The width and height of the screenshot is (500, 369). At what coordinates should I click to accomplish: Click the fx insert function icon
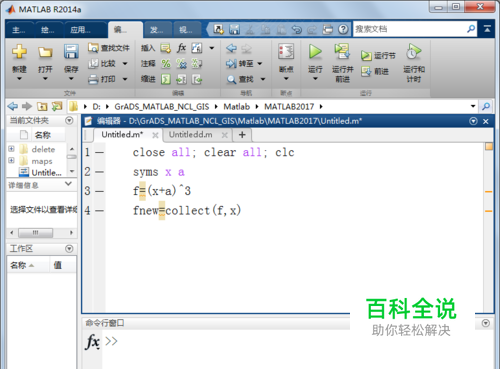click(181, 48)
